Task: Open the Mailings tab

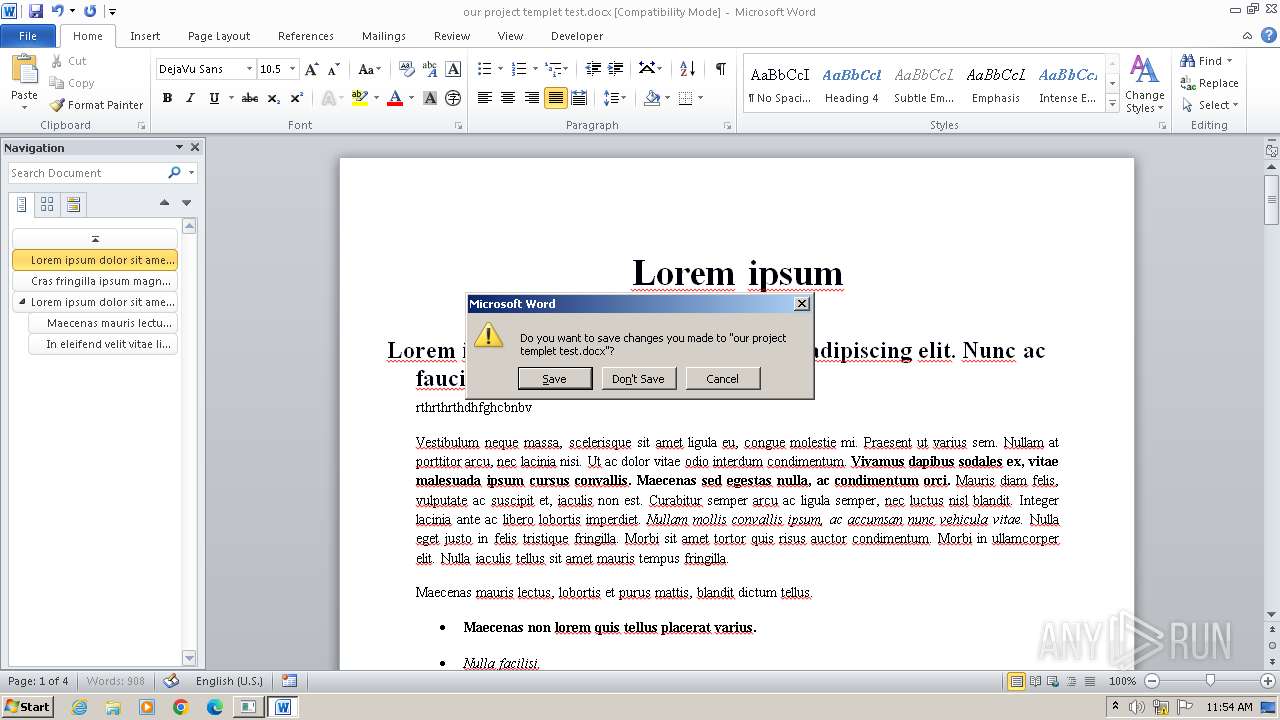Action: (384, 36)
